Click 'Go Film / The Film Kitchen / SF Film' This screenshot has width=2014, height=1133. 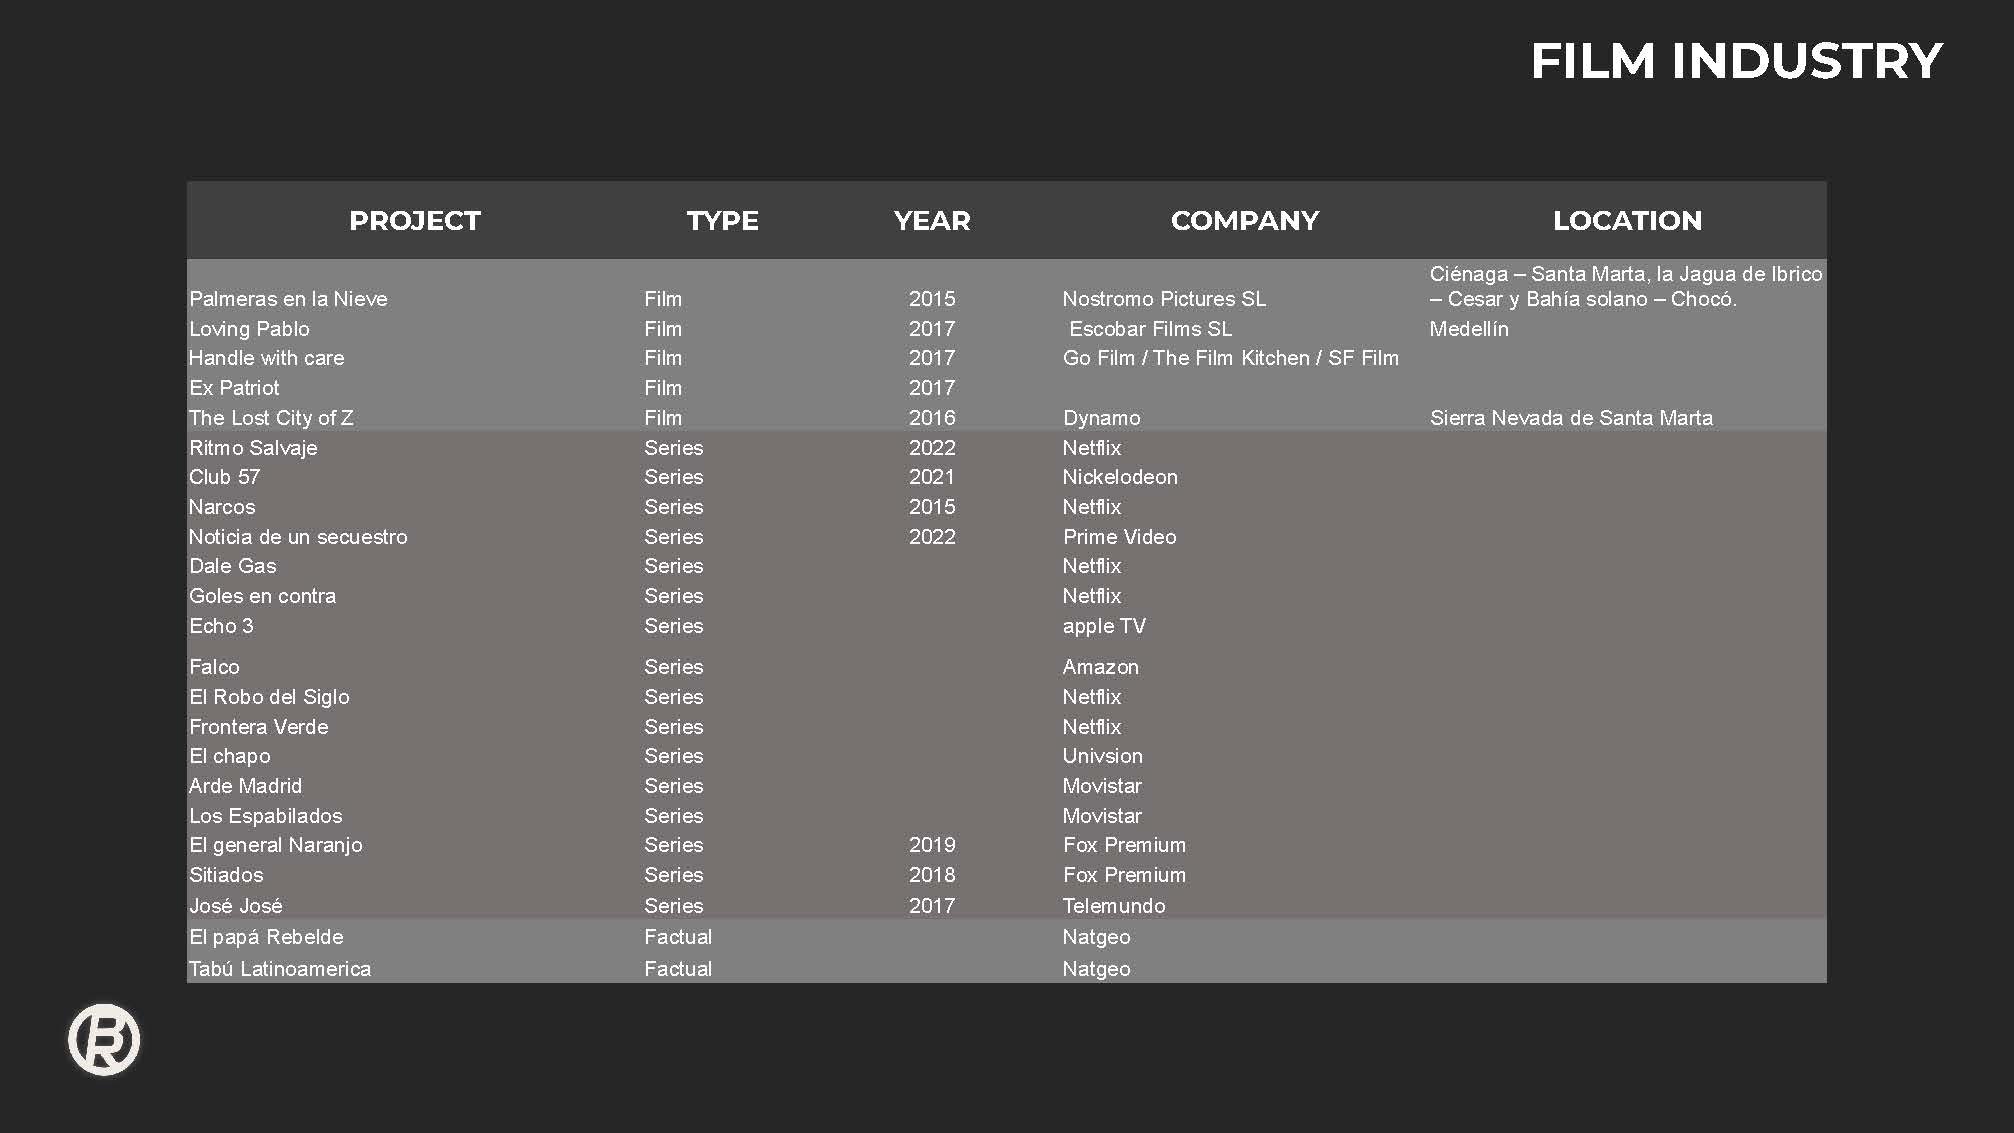point(1230,358)
